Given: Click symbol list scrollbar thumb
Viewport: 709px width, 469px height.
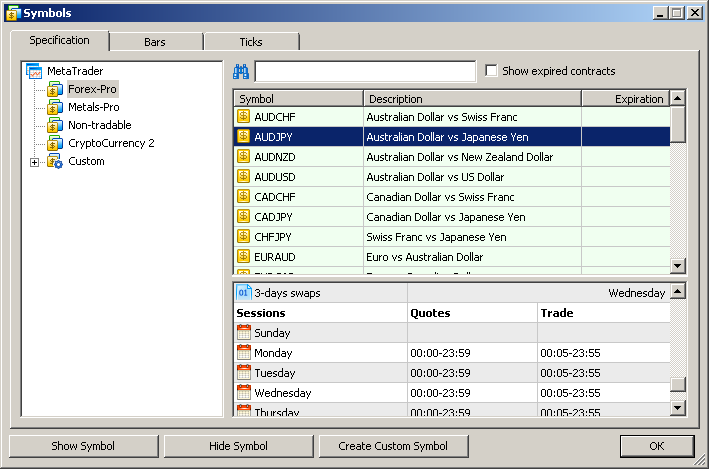Looking at the screenshot, I should click(677, 124).
